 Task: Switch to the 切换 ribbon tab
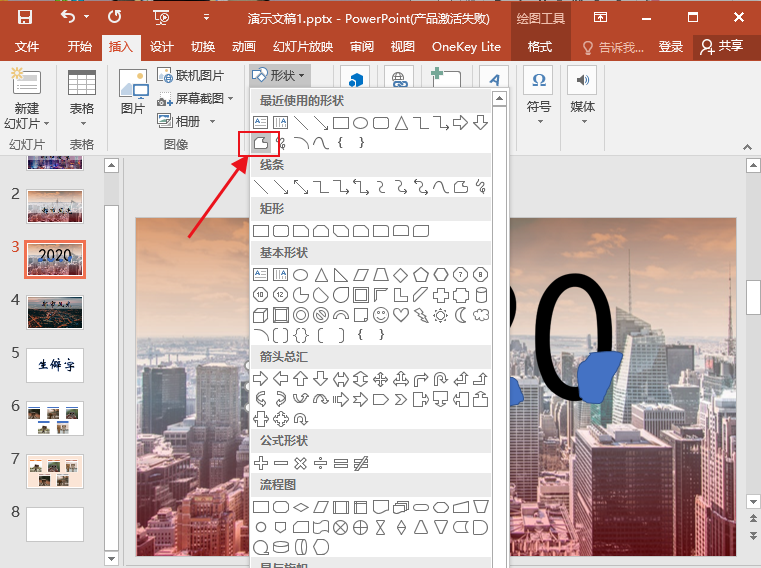pos(203,47)
